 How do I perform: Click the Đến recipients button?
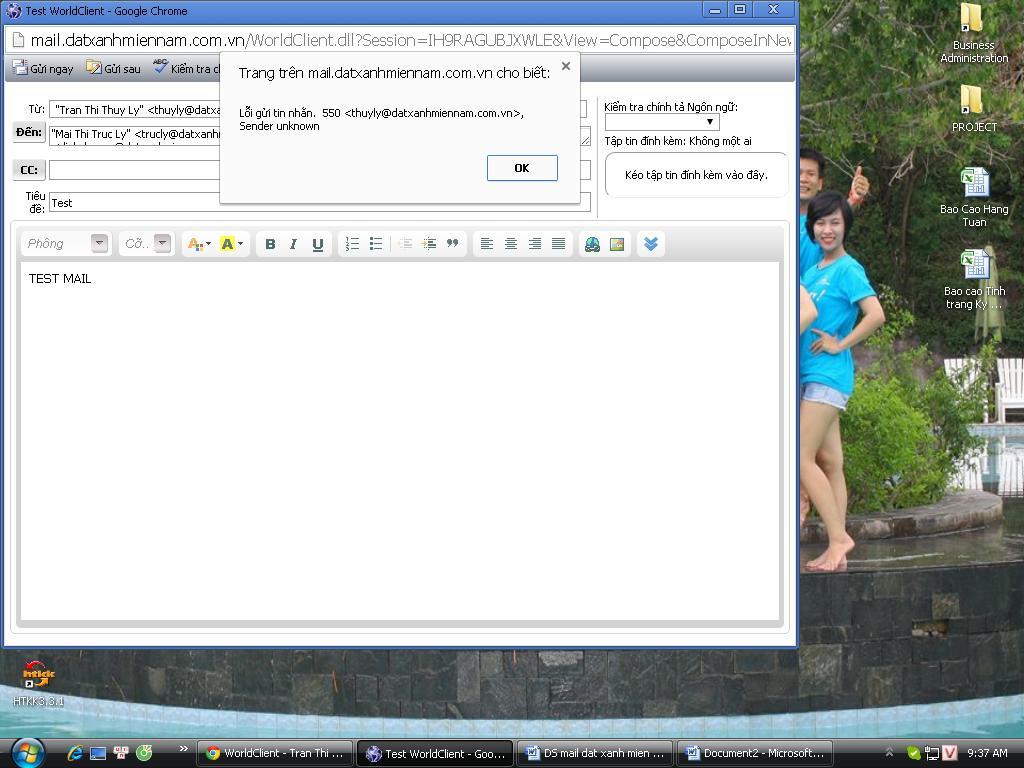click(29, 133)
